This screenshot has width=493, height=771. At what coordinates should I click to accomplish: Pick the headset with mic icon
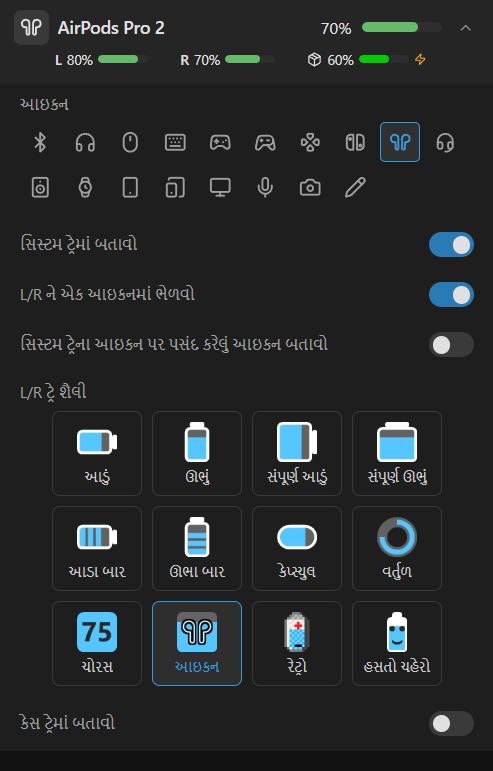(x=445, y=143)
